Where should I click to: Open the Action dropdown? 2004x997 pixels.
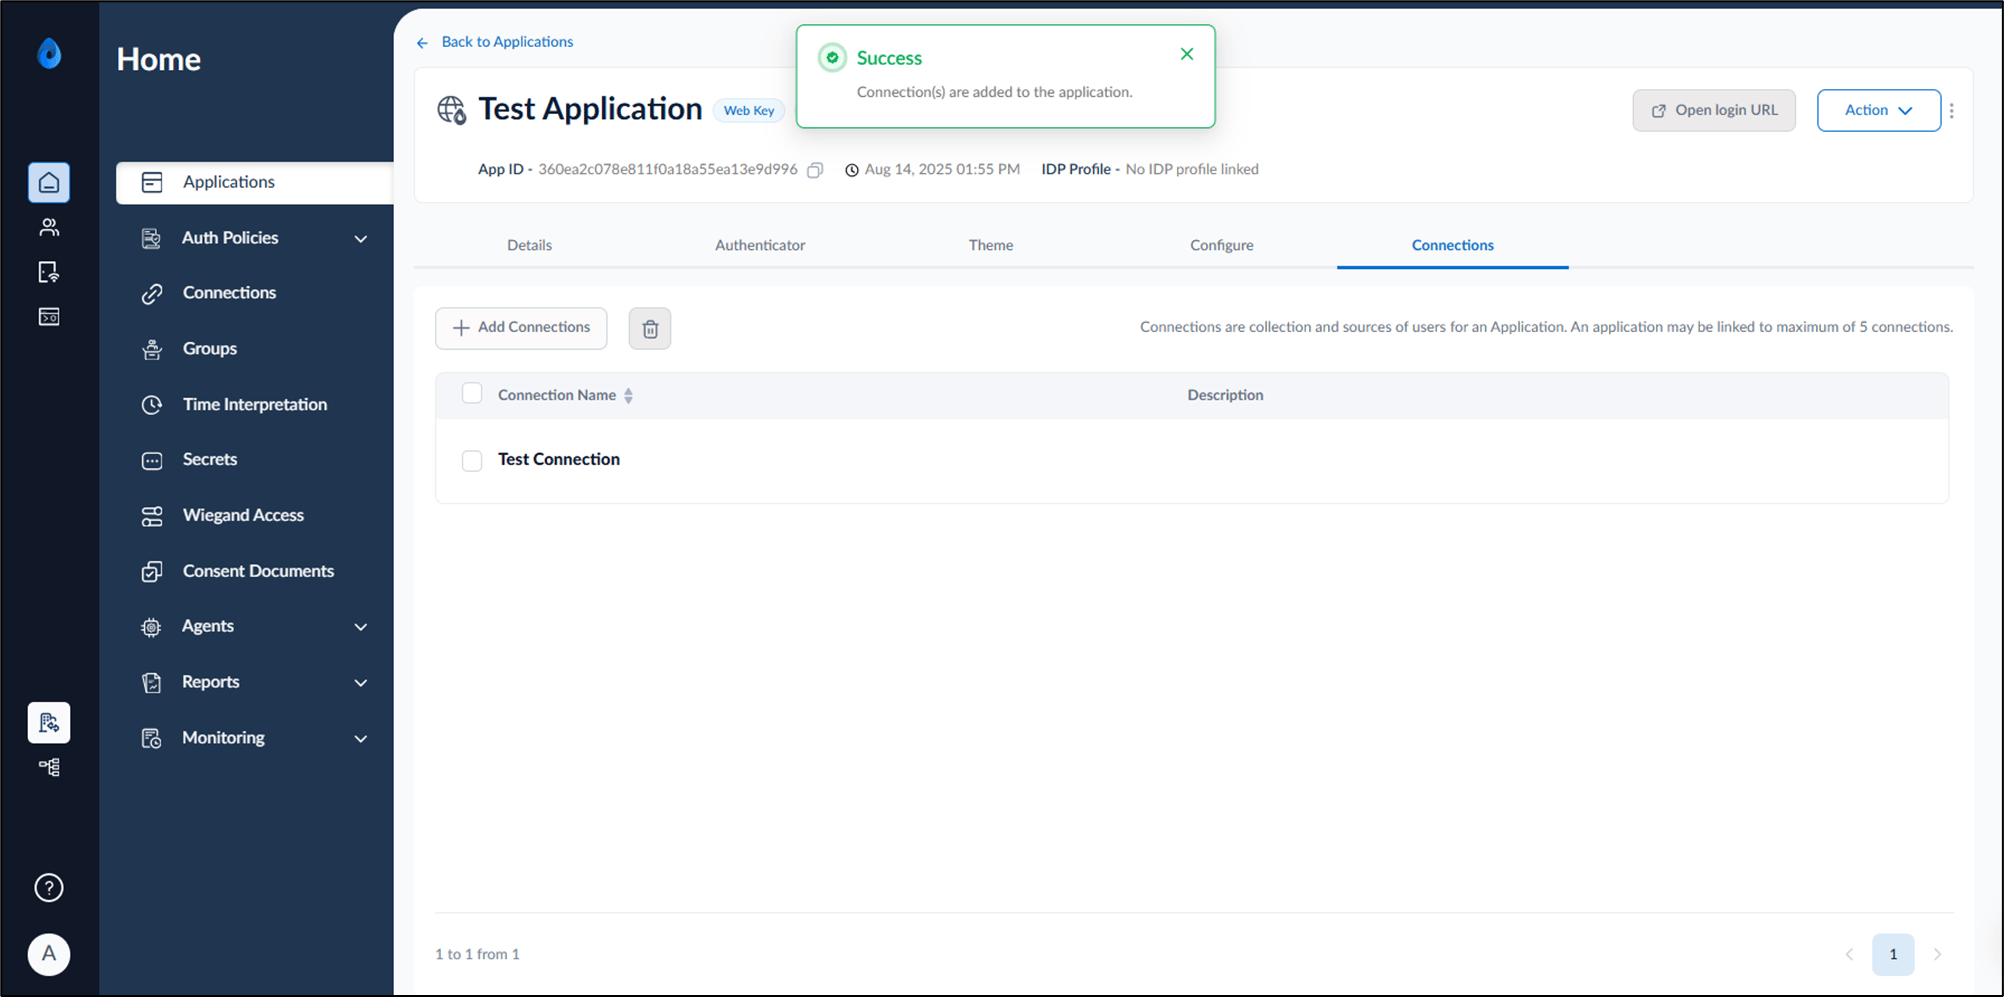point(1878,111)
